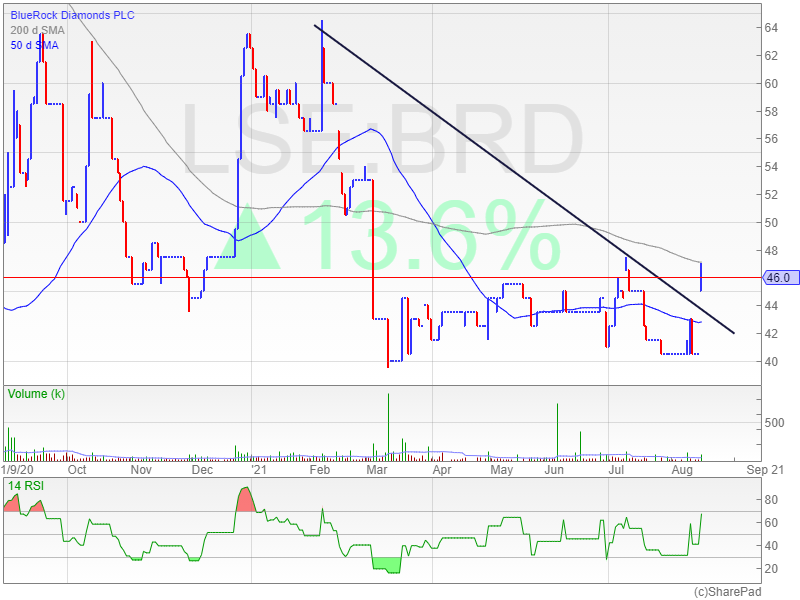800x600 pixels.
Task: Click the 40 price axis label
Action: pyautogui.click(x=771, y=361)
